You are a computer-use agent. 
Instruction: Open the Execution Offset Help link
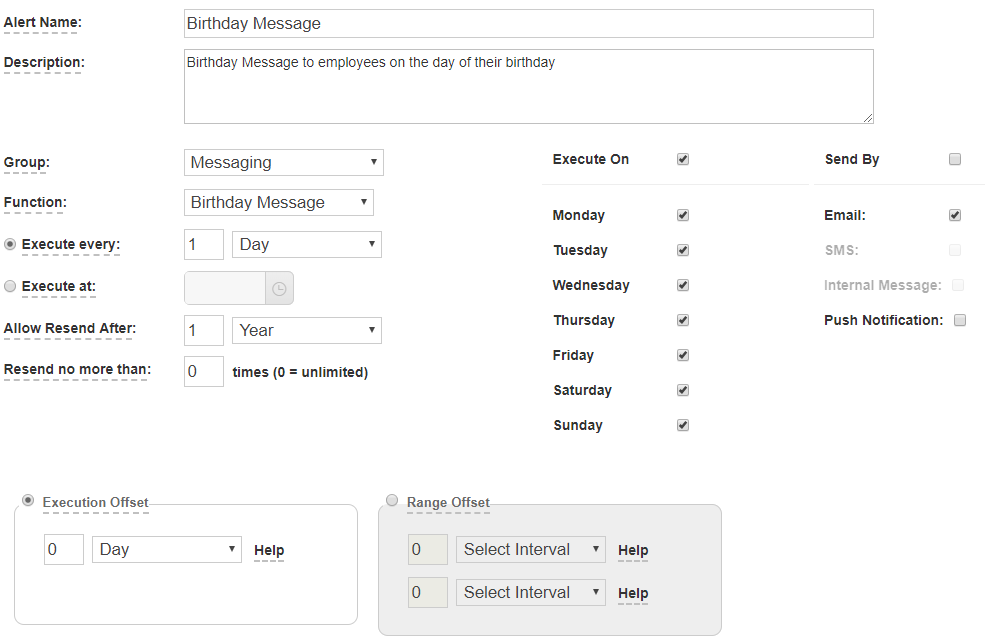269,550
